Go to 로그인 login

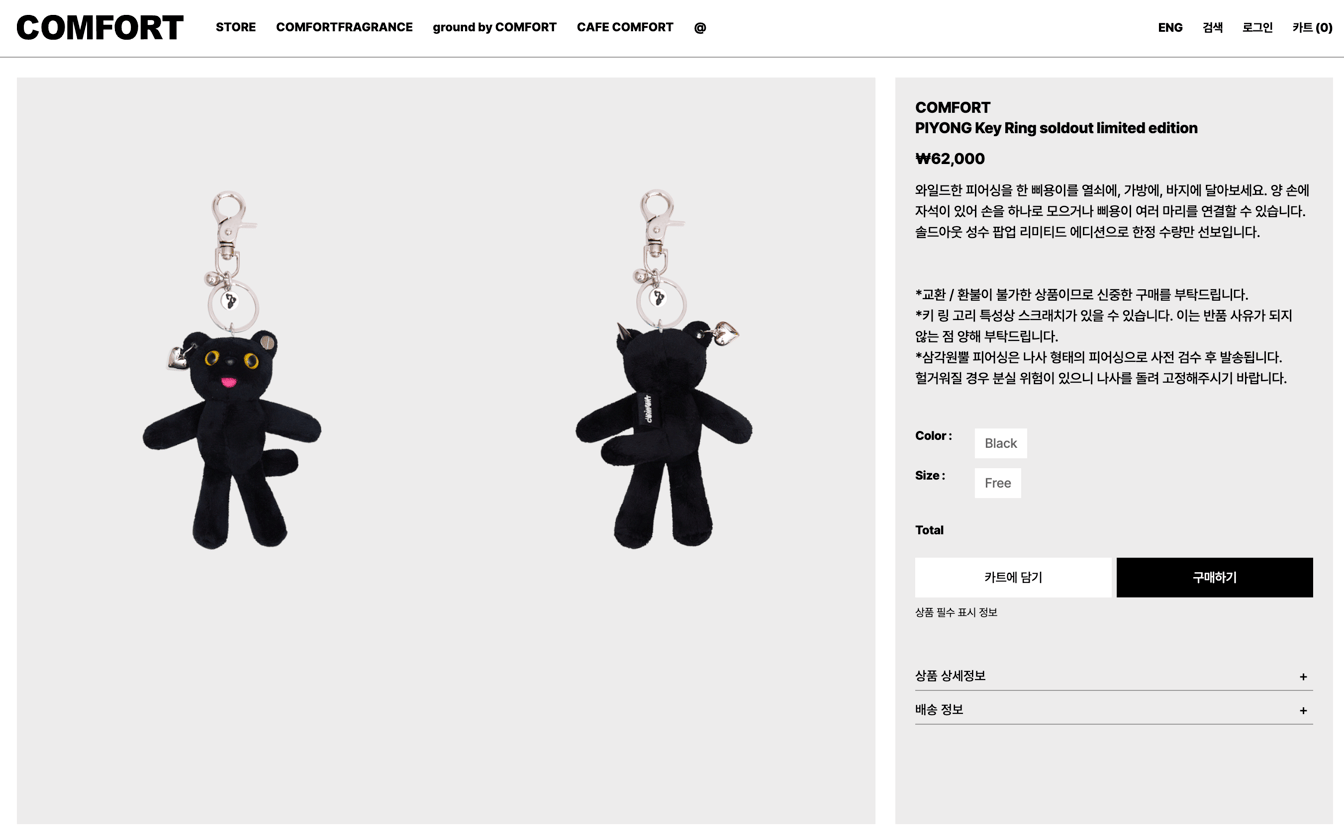(x=1257, y=28)
